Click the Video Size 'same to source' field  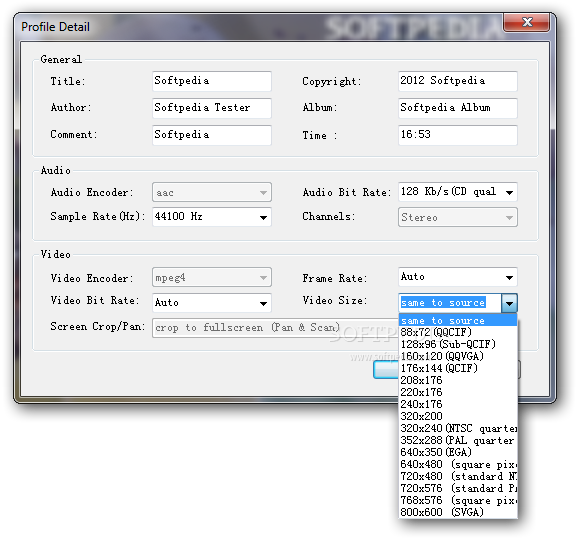(x=450, y=303)
